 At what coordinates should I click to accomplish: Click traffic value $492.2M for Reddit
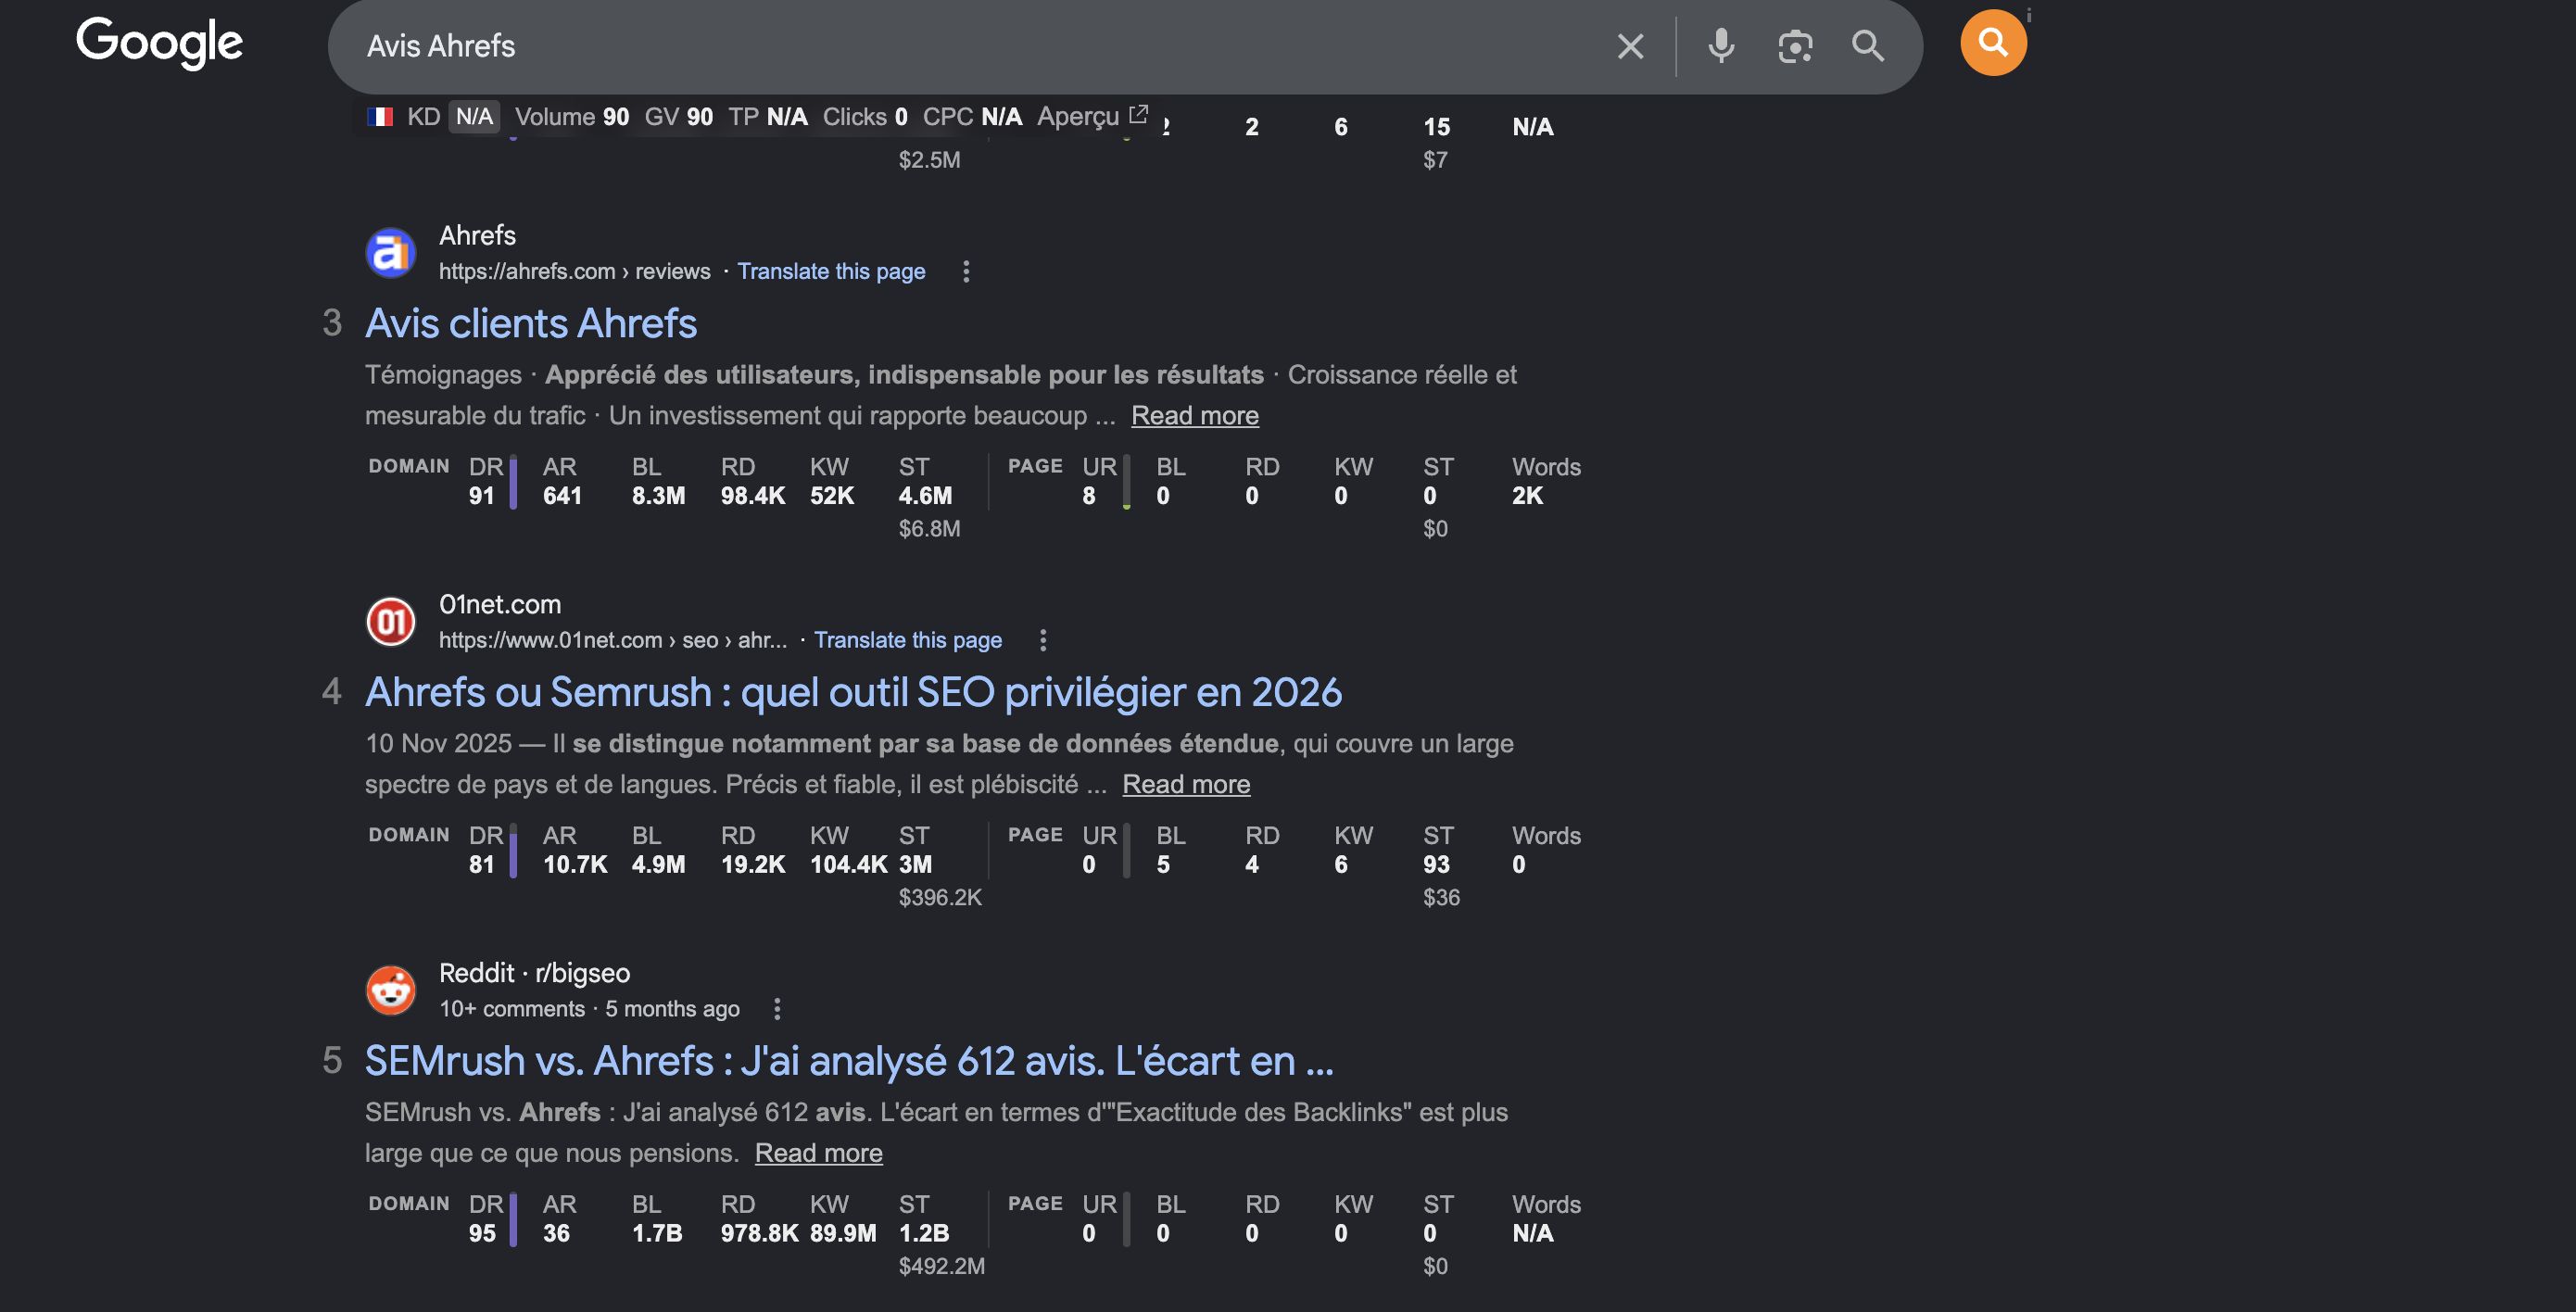941,1266
